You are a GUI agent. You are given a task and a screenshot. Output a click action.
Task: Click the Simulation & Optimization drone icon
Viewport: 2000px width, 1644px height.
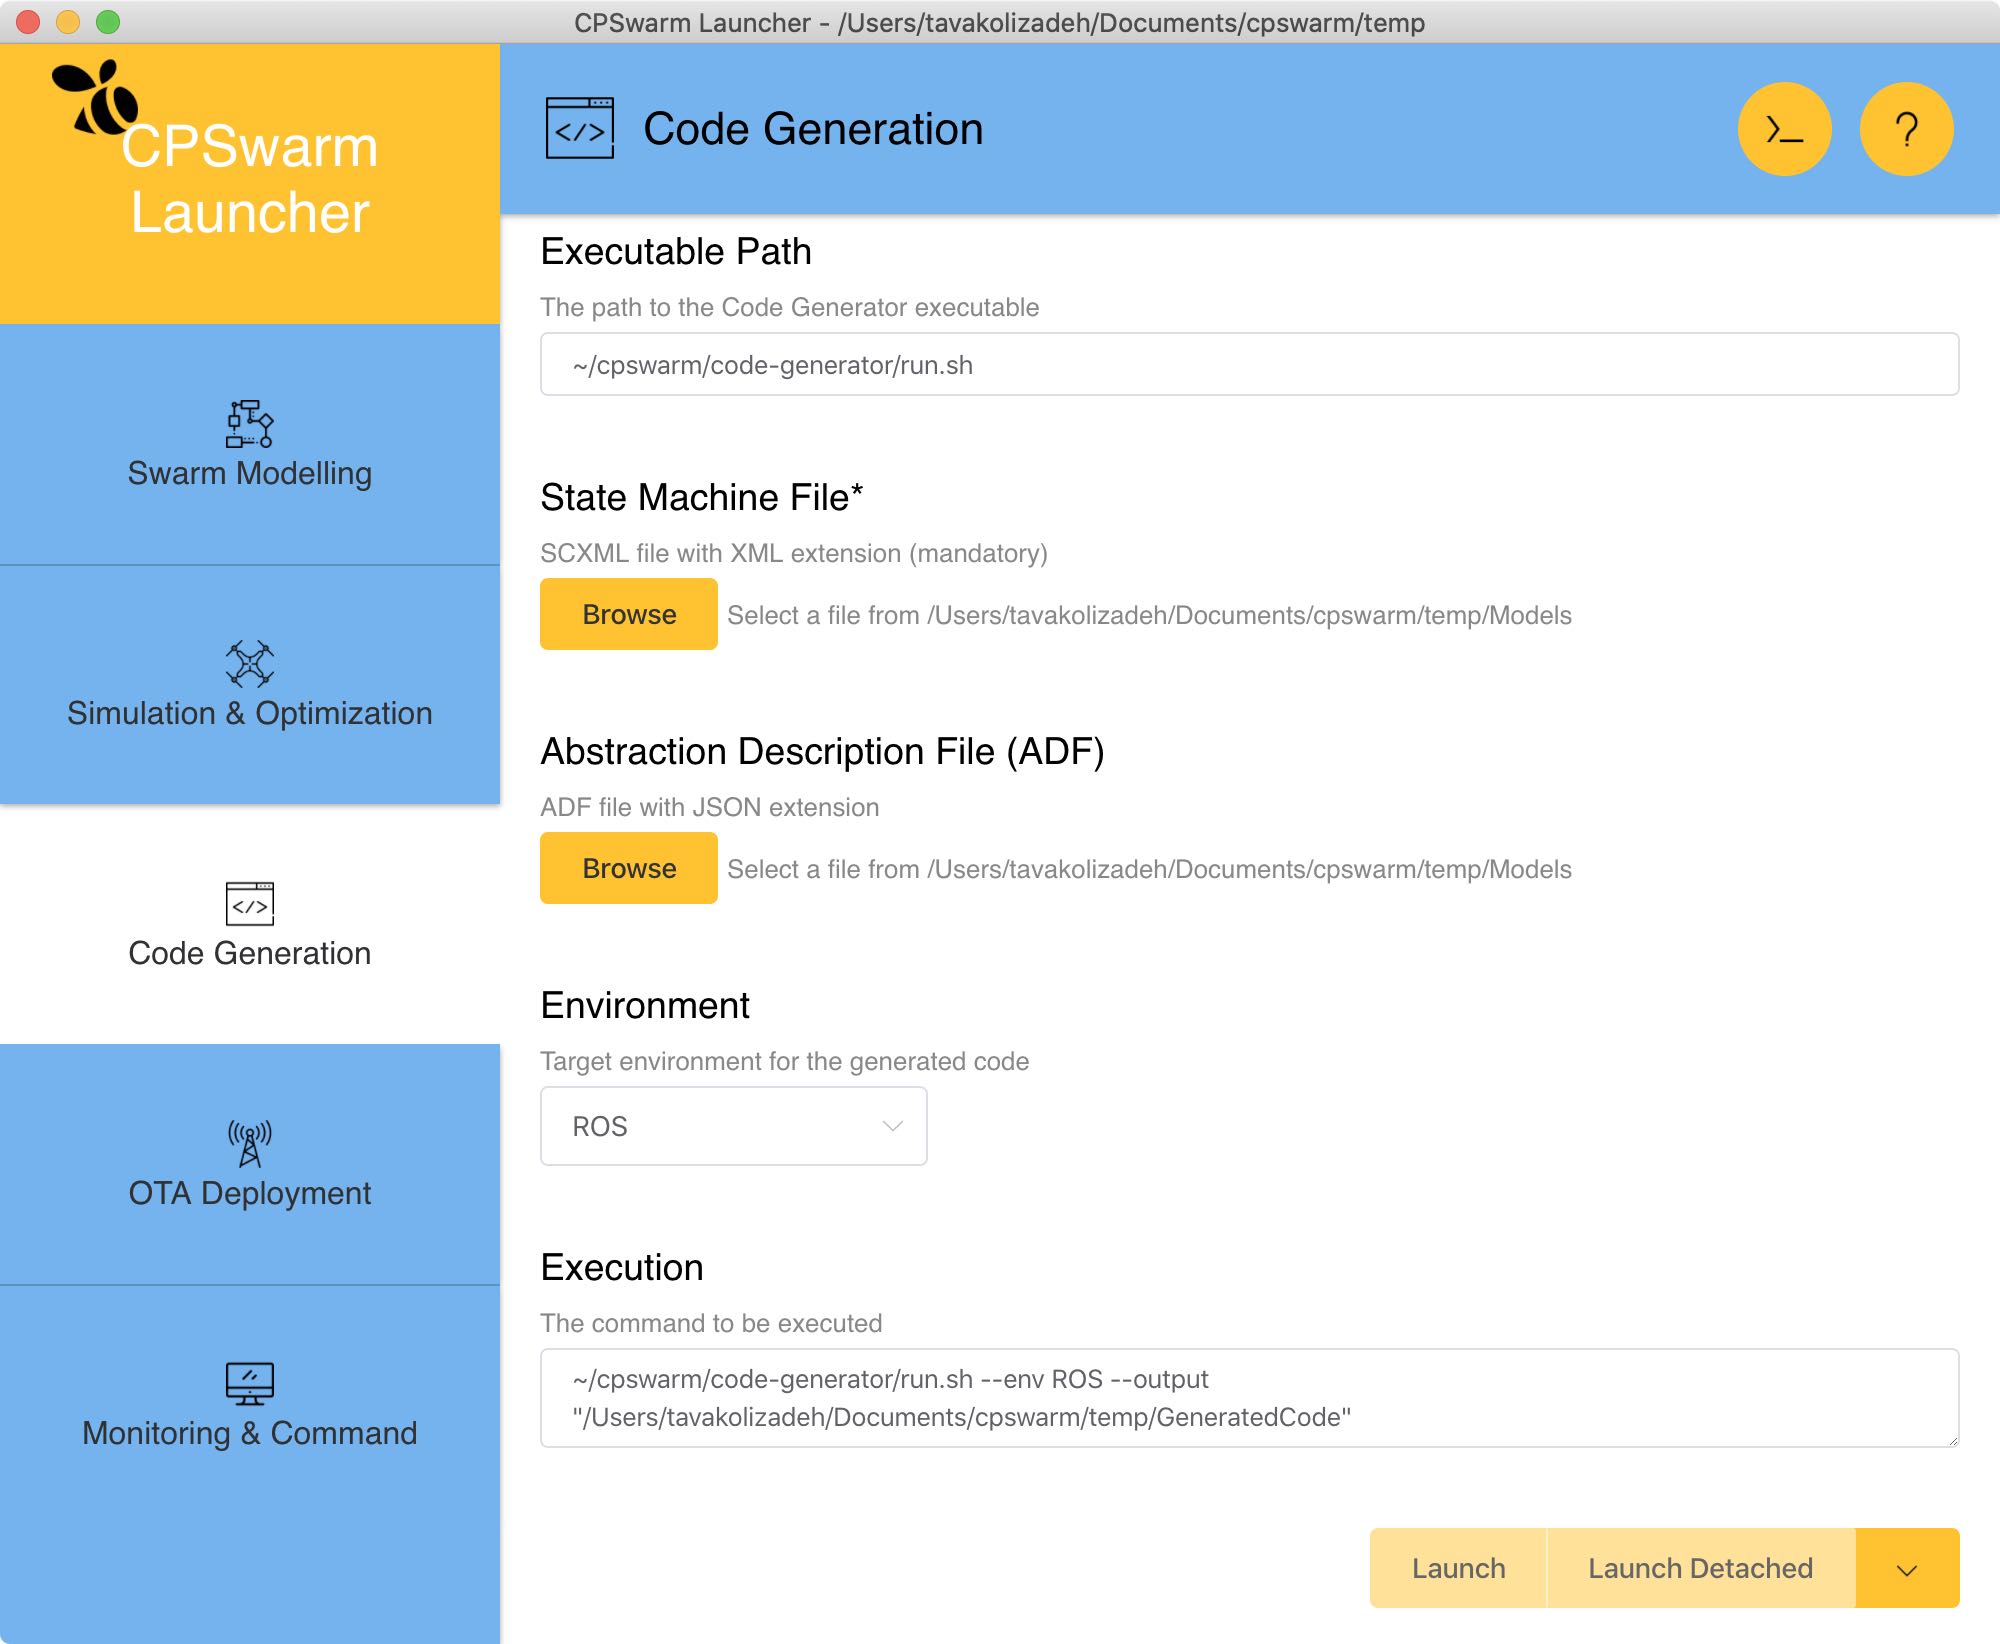[249, 663]
